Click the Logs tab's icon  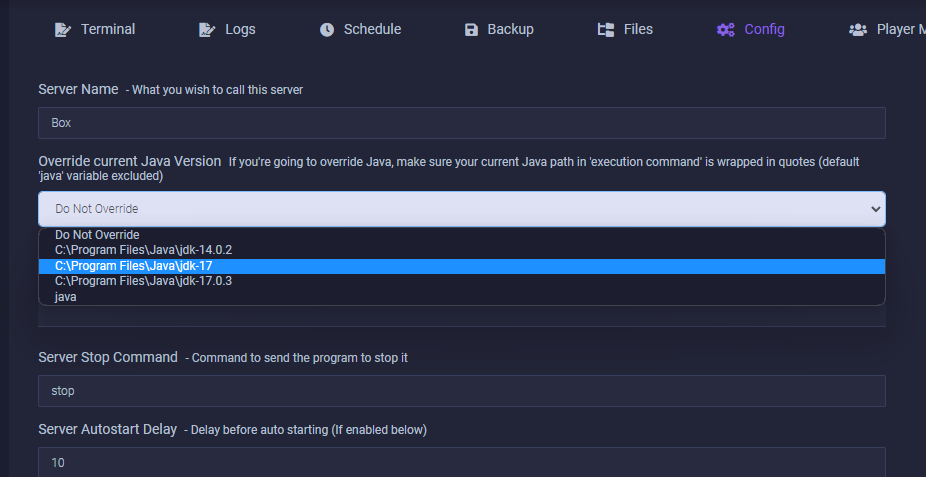pos(207,30)
